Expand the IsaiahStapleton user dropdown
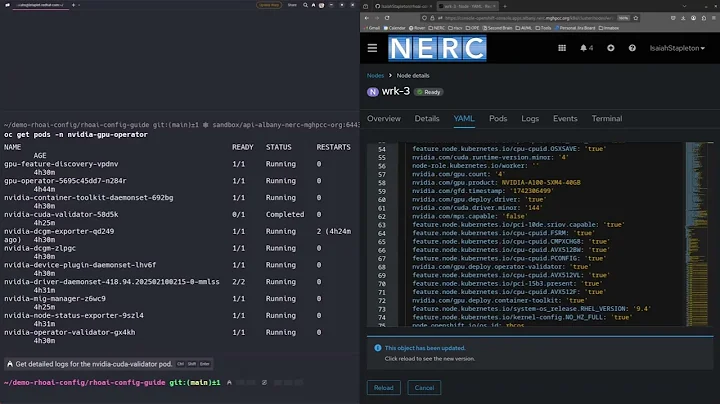The width and height of the screenshot is (720, 404). pyautogui.click(x=677, y=48)
